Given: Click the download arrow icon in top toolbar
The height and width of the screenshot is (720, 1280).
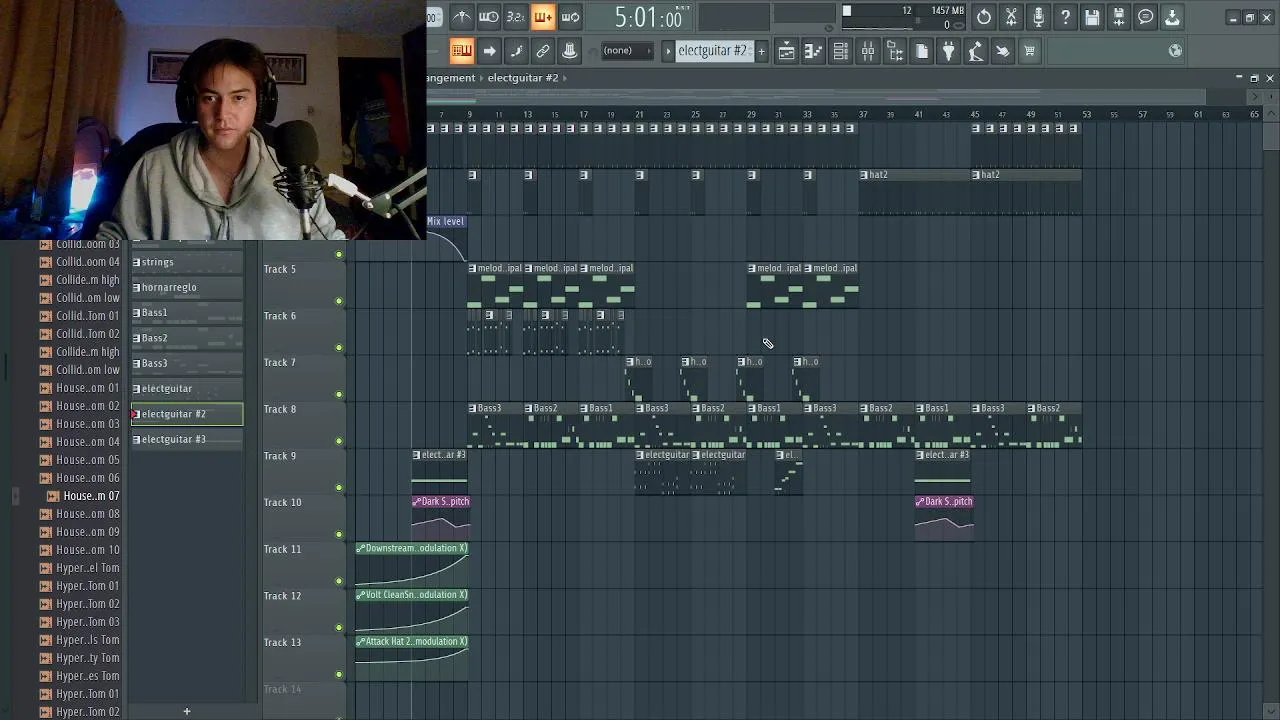Looking at the screenshot, I should (x=1172, y=17).
